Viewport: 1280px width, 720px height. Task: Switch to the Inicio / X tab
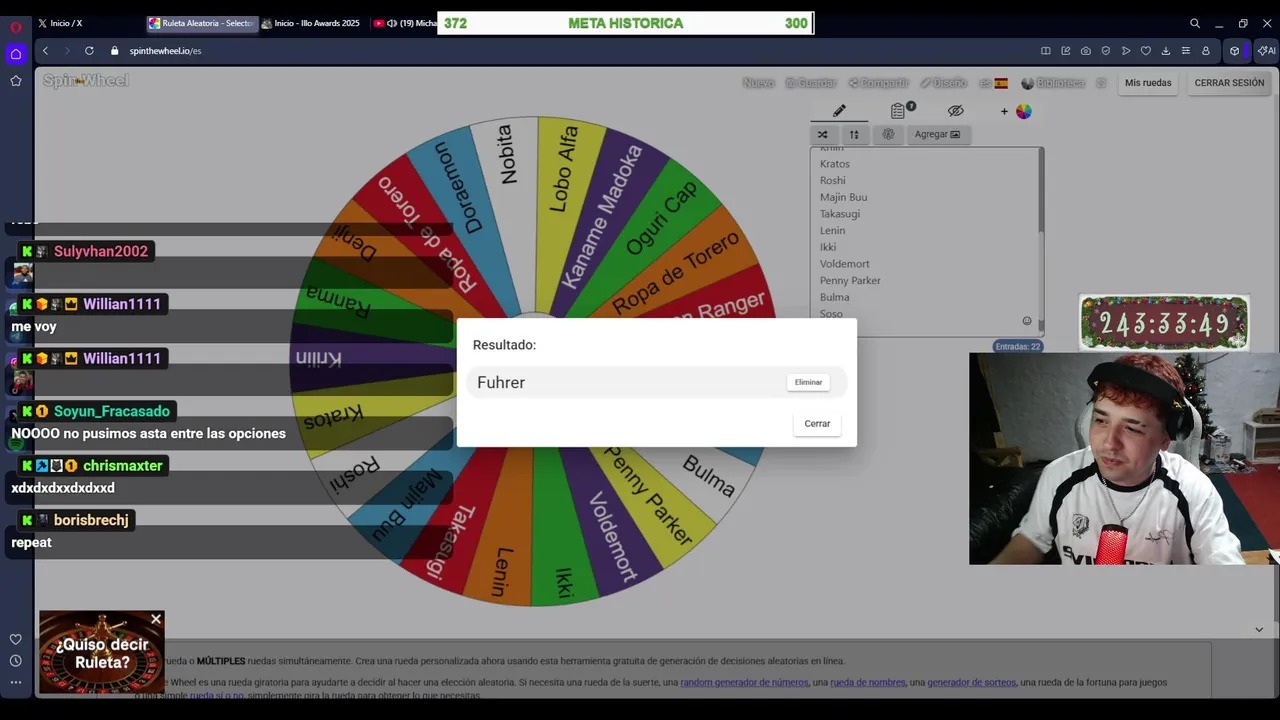click(88, 23)
